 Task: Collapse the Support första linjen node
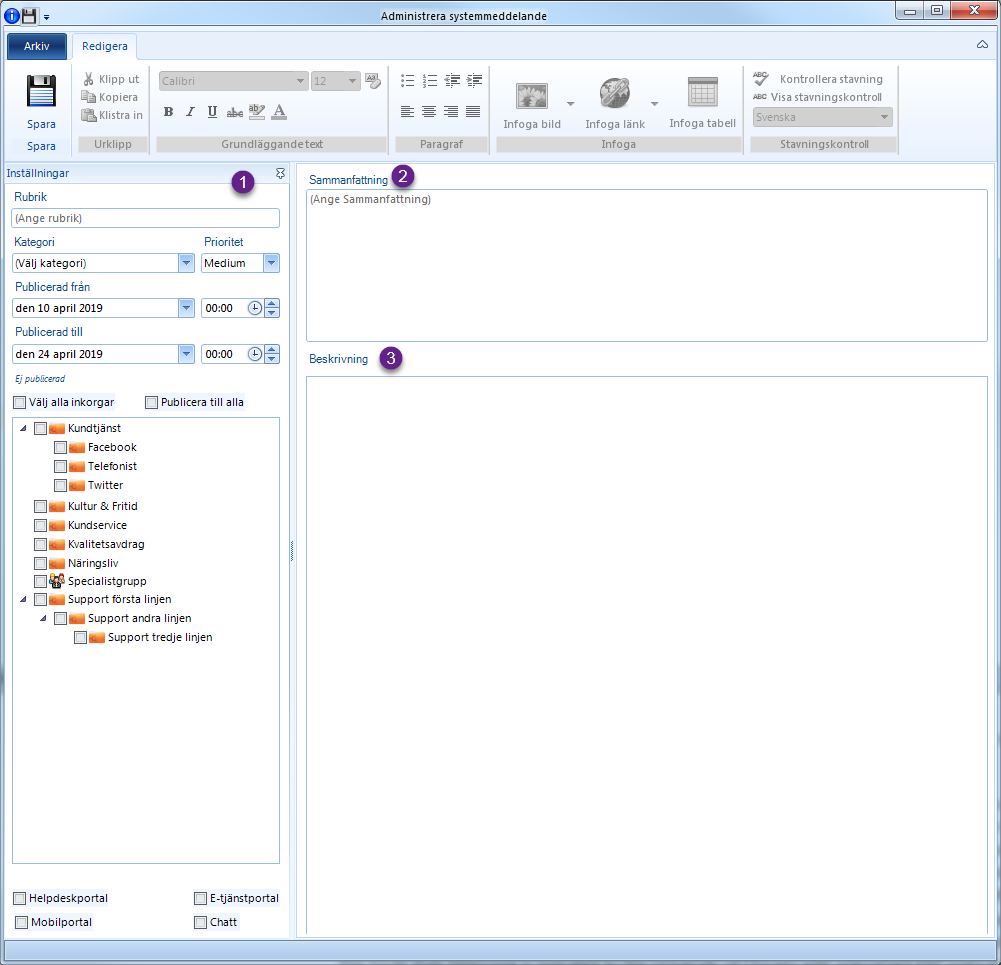pyautogui.click(x=24, y=599)
